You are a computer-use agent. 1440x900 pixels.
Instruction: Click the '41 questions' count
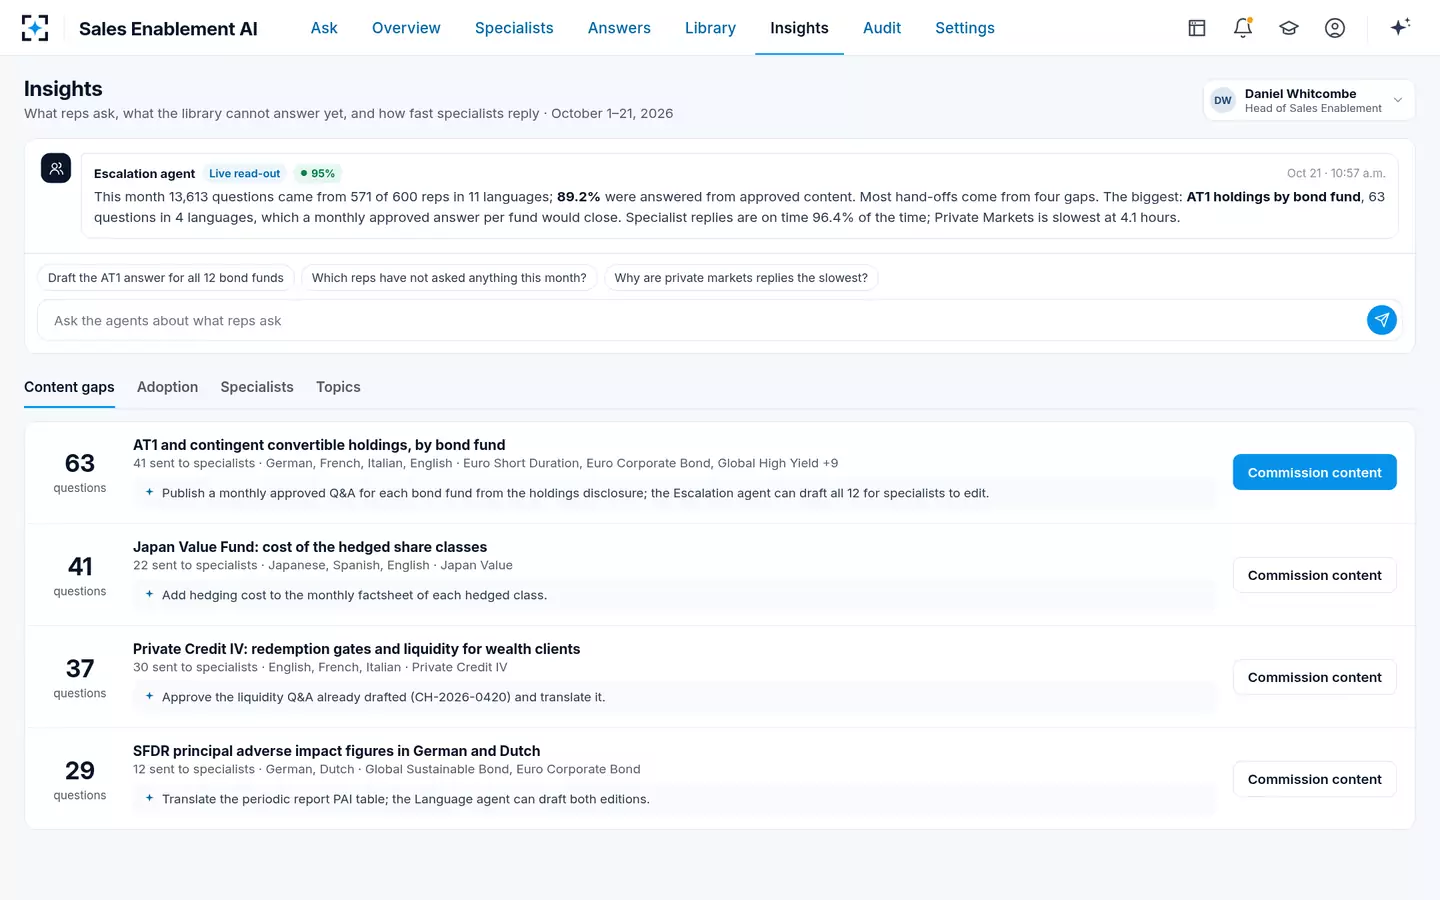pyautogui.click(x=80, y=575)
